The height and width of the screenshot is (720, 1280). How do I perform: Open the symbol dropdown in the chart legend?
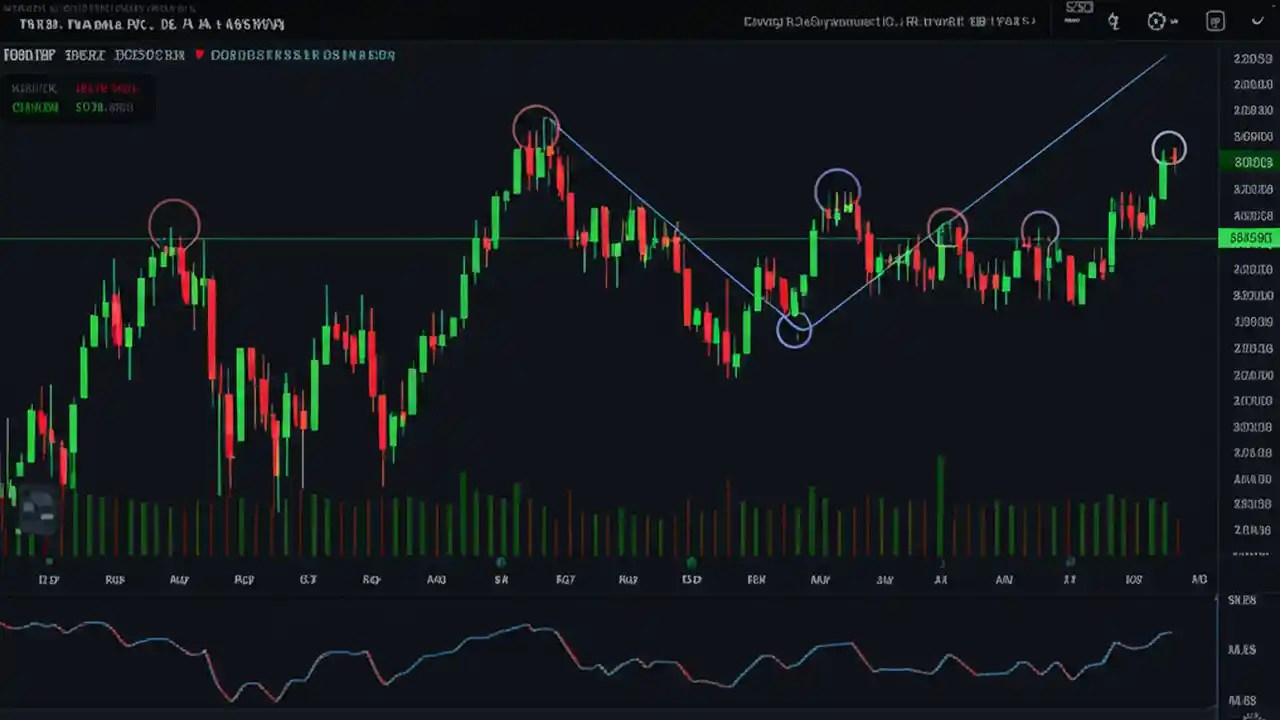30,55
